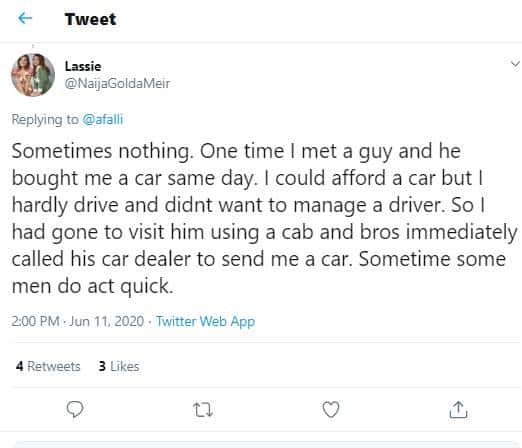The height and width of the screenshot is (448, 522).
Task: Click the word 'Retweets' in stats row
Action: click(54, 366)
